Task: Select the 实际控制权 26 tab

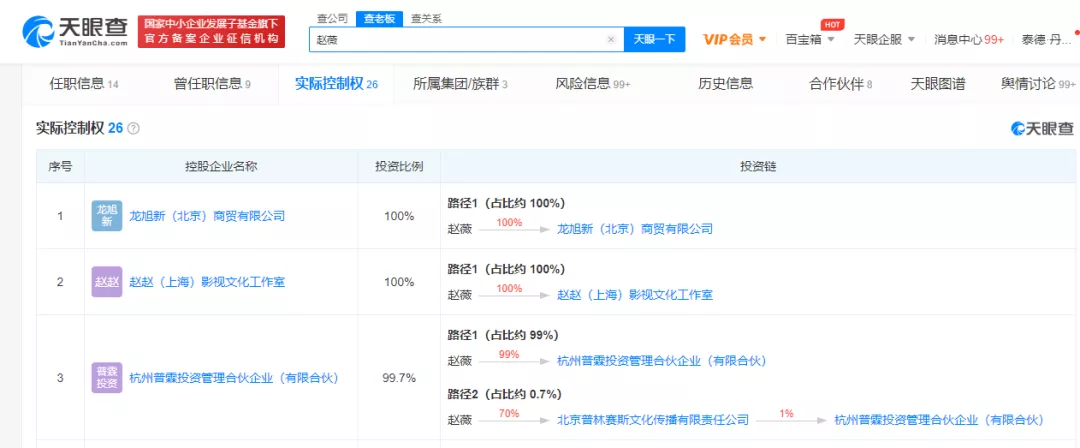Action: click(x=336, y=84)
